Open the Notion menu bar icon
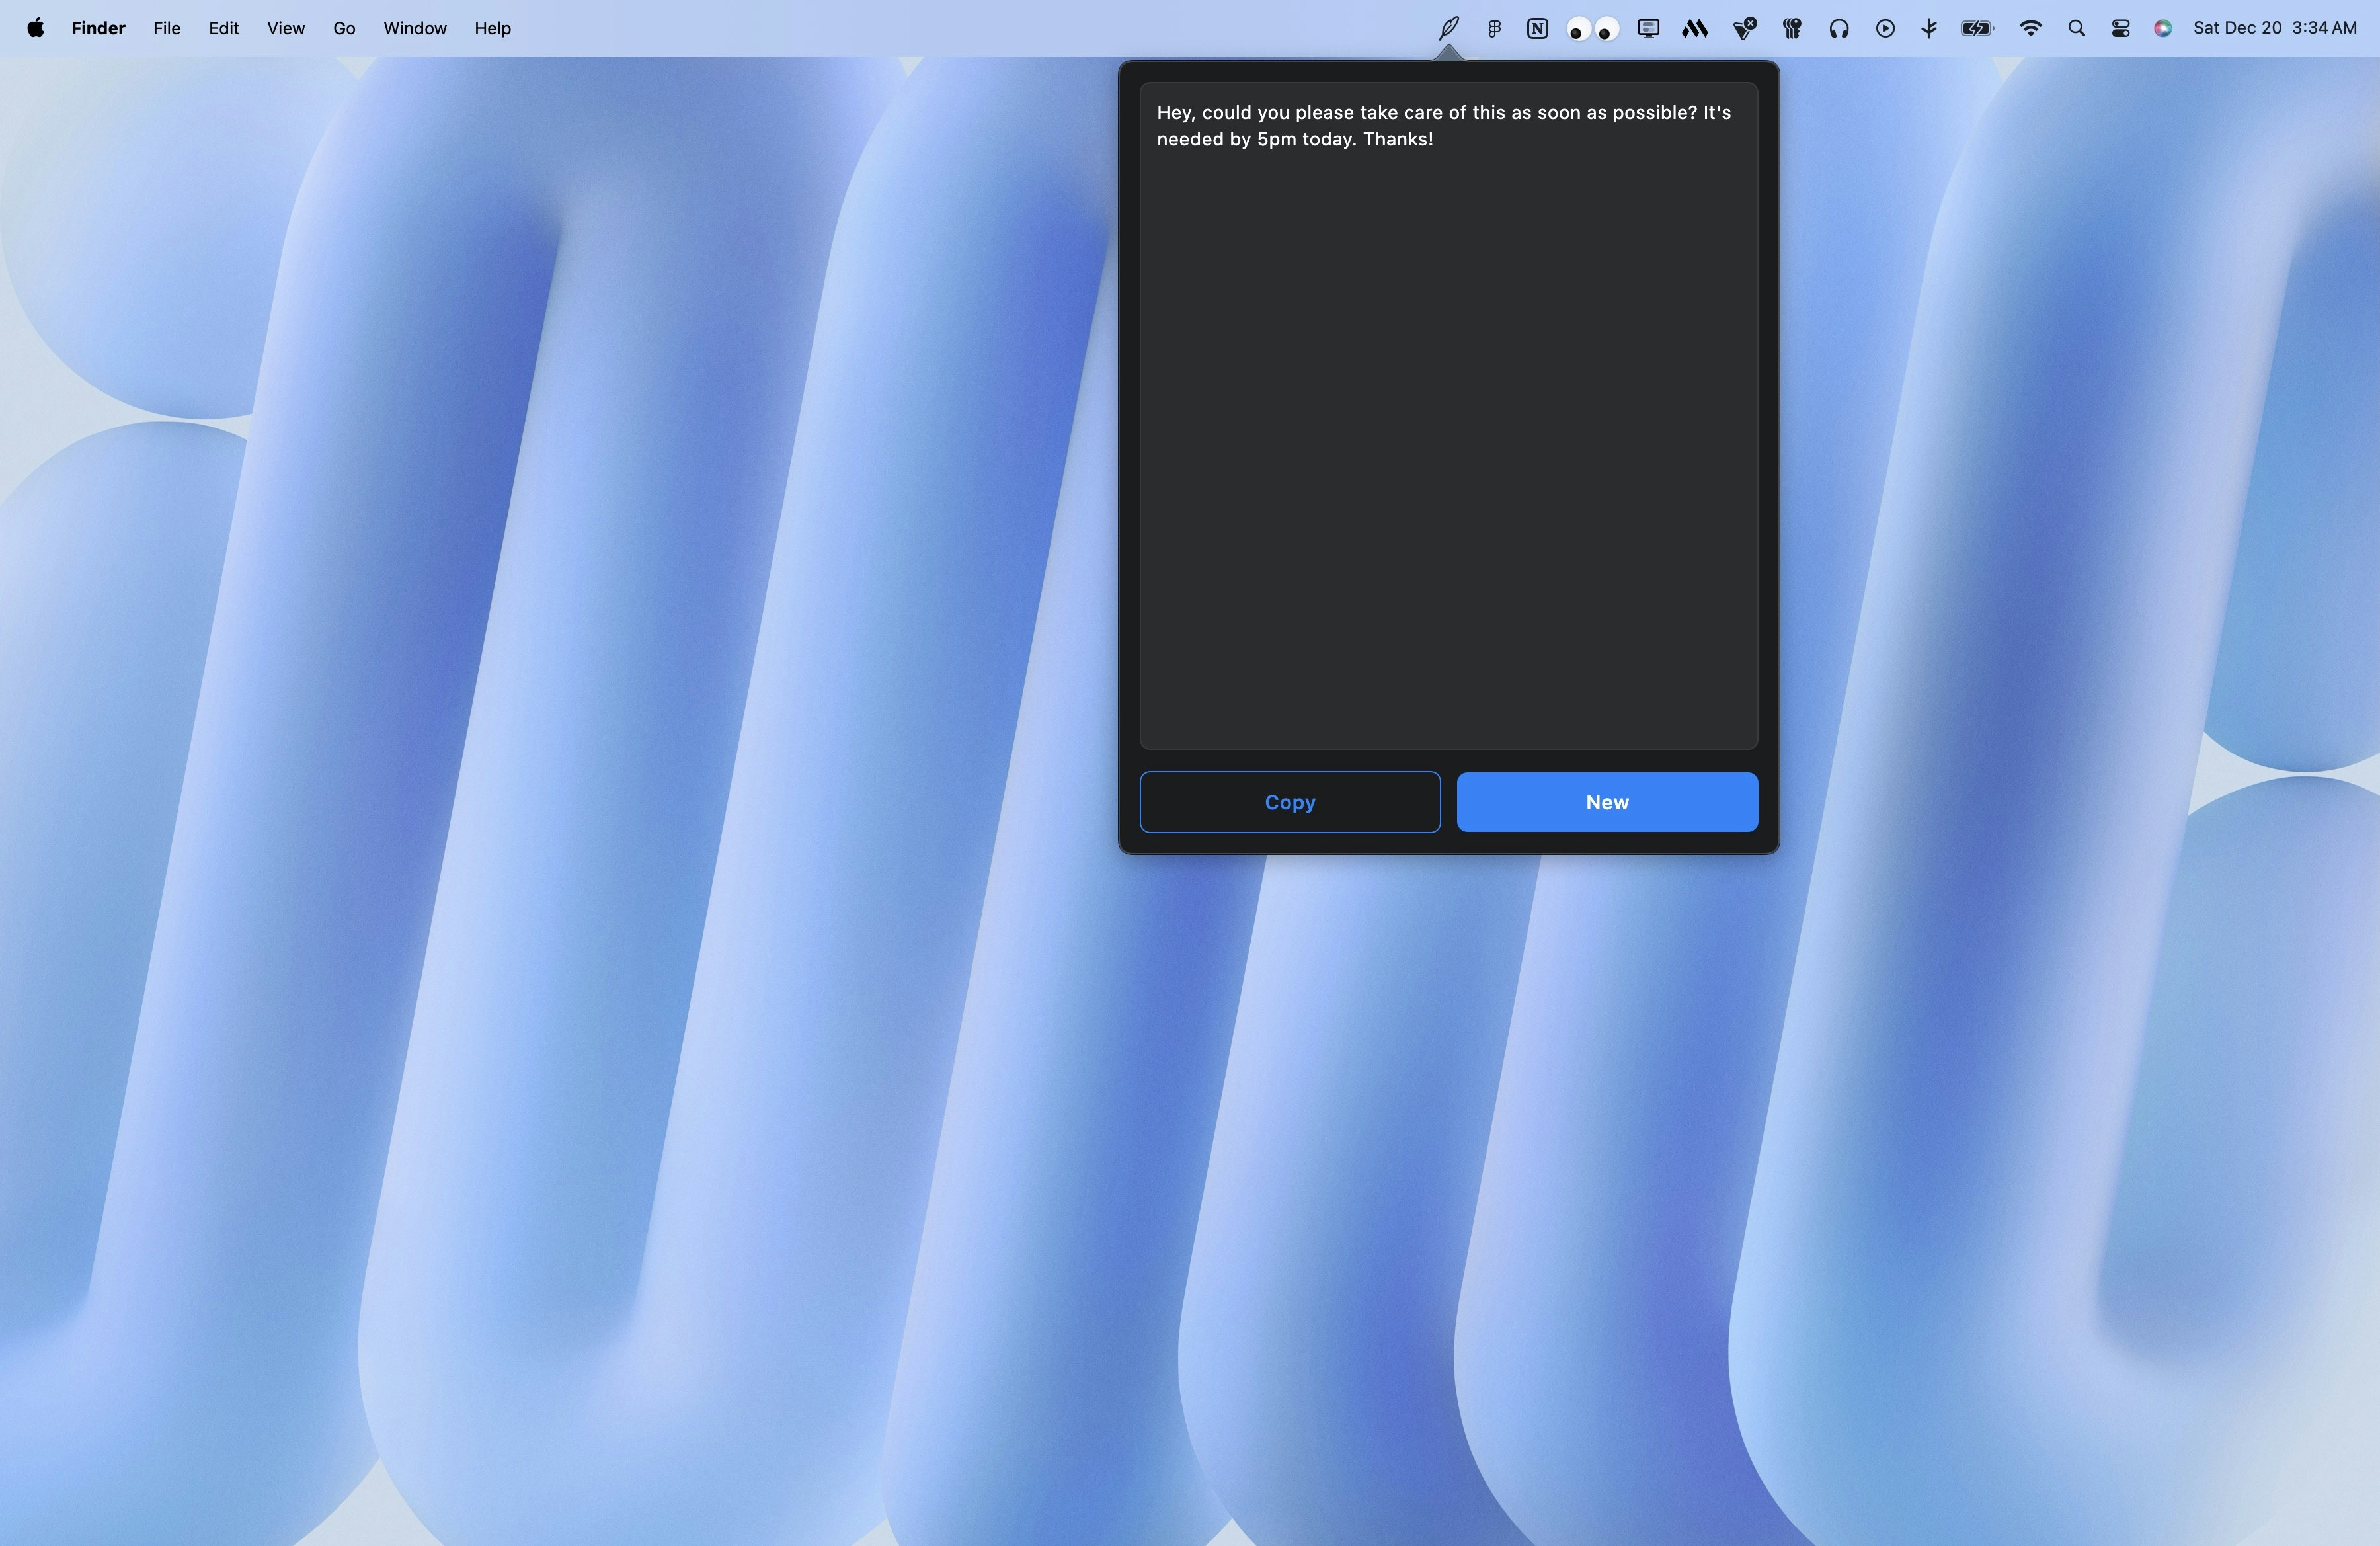2380x1546 pixels. pos(1536,28)
